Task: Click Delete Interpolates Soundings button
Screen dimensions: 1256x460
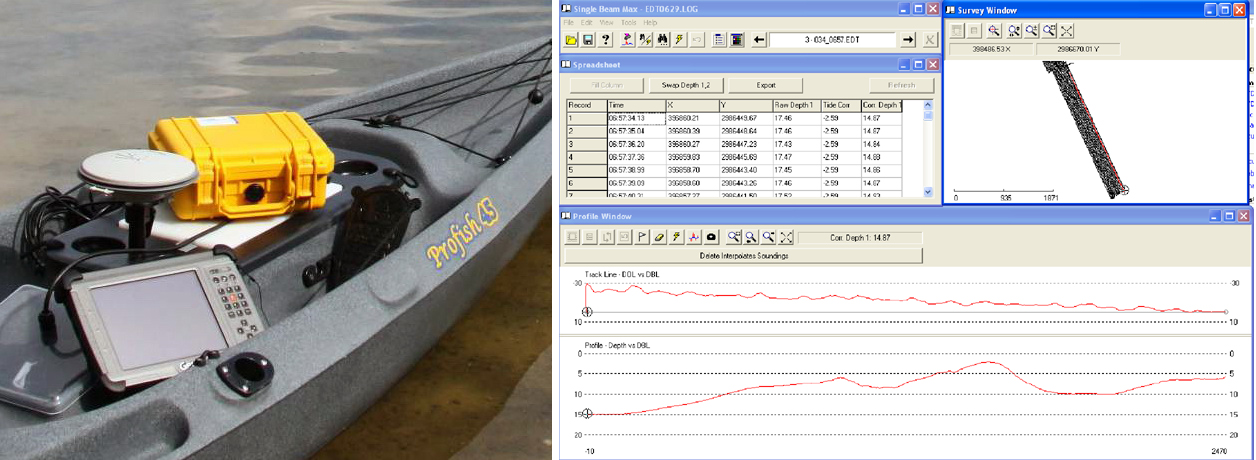Action: [x=743, y=256]
